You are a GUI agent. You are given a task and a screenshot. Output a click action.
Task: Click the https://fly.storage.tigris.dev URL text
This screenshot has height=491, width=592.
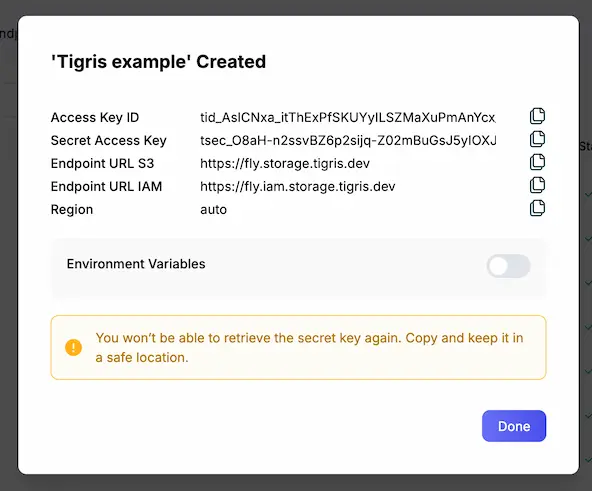point(285,164)
